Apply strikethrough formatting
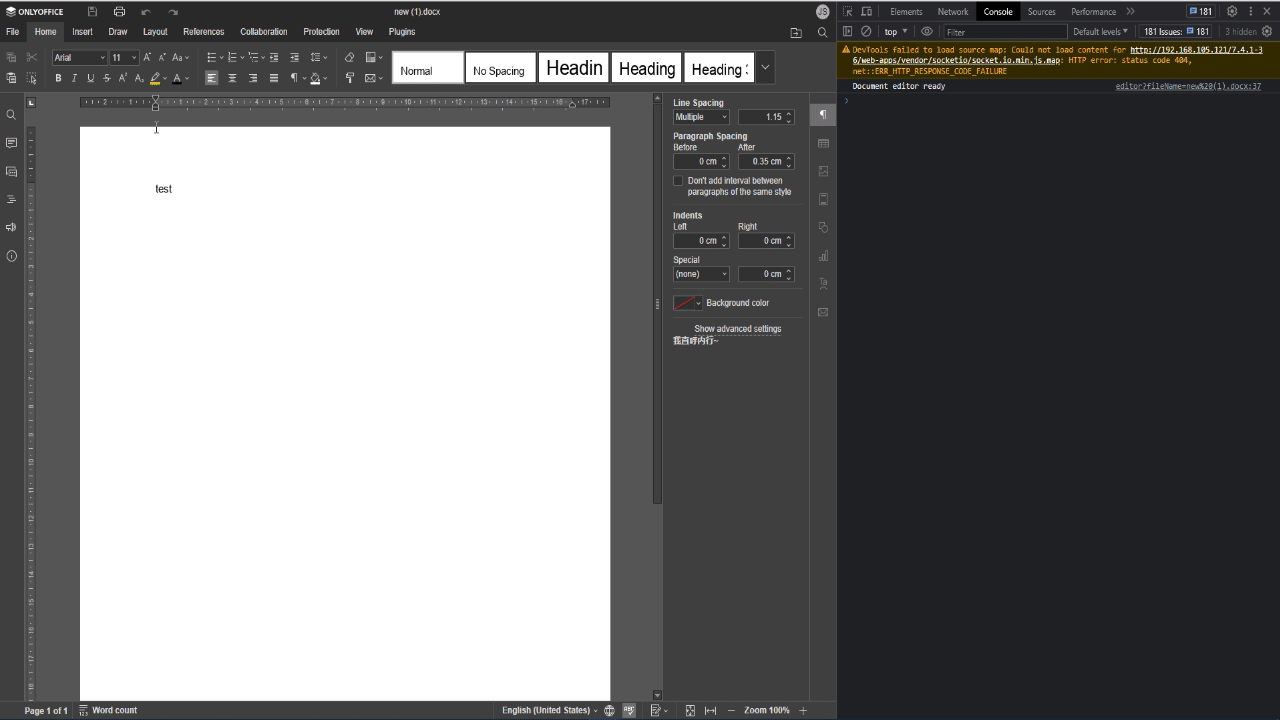 pos(107,78)
